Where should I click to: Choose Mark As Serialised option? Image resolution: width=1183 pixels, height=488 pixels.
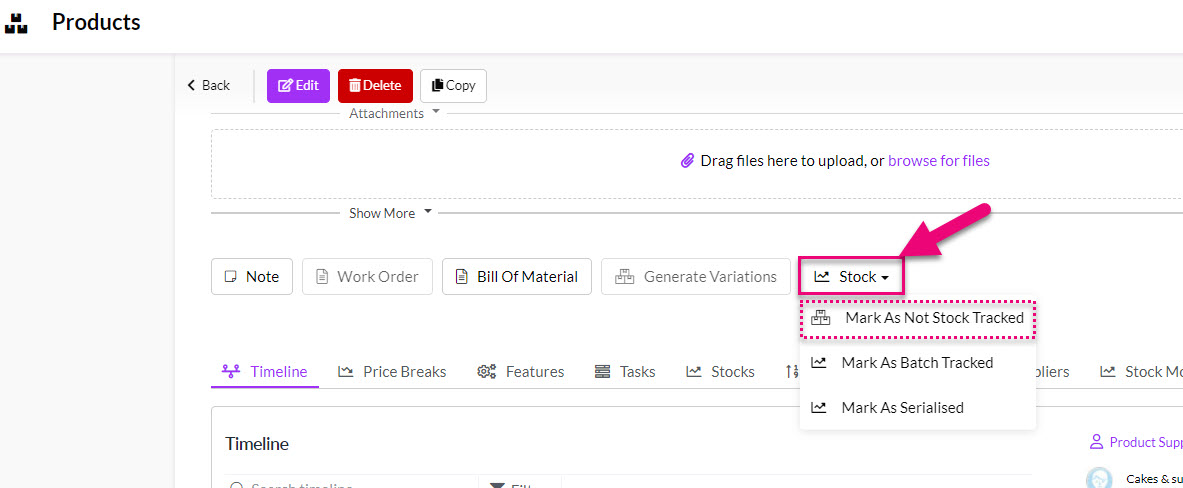902,408
